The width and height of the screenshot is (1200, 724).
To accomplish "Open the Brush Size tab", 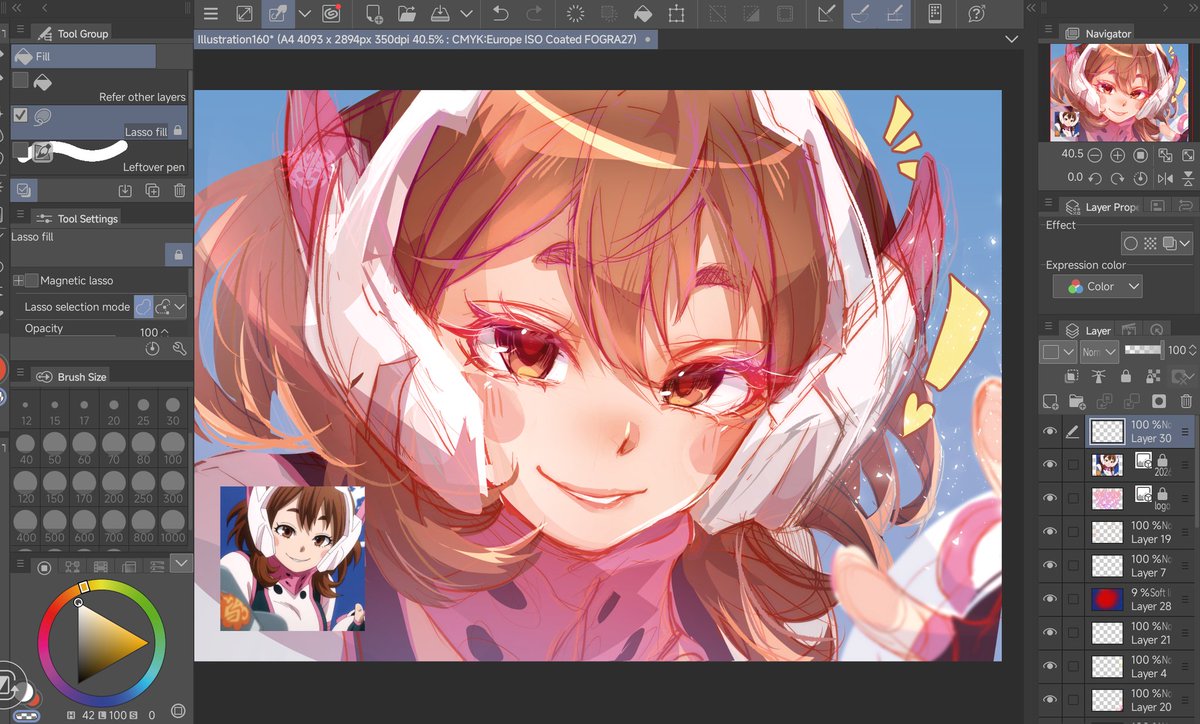I will click(x=70, y=376).
